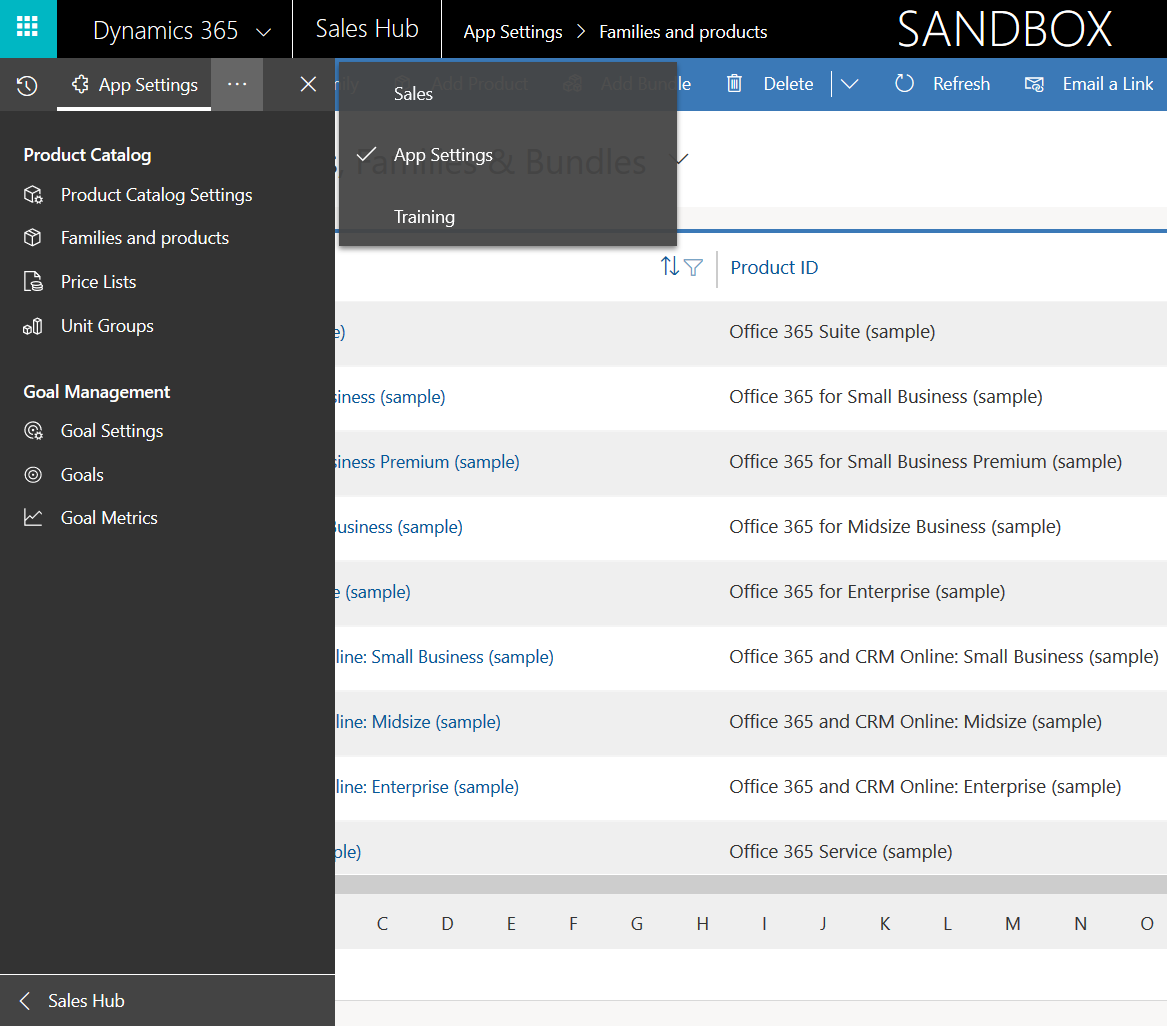Open Online: Small Business (sample) link

point(444,657)
